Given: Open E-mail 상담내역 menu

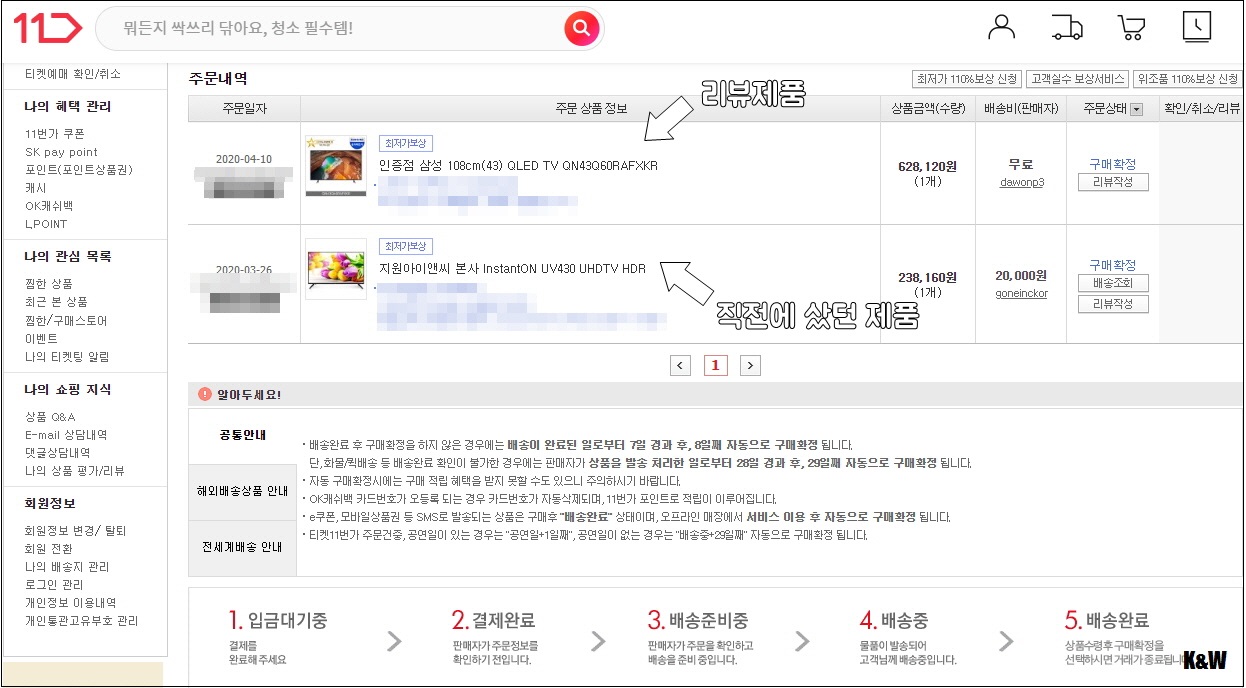Looking at the screenshot, I should pyautogui.click(x=66, y=435).
